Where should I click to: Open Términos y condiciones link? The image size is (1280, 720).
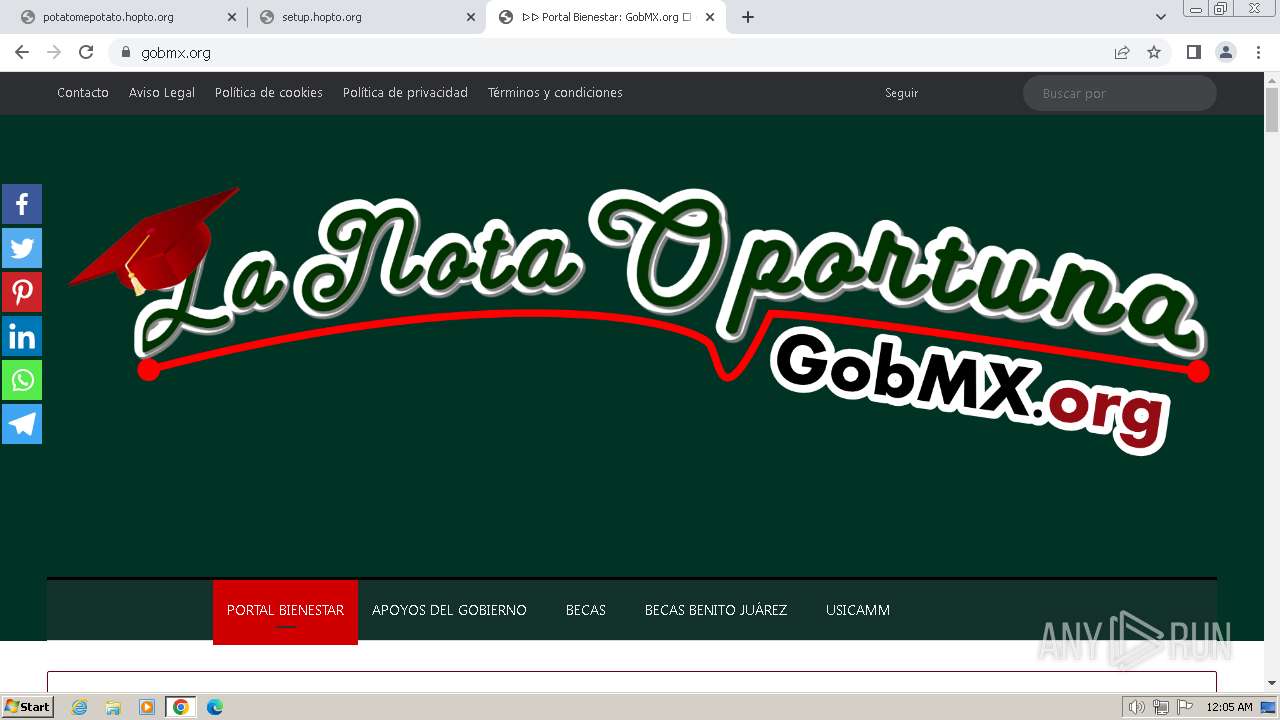[x=555, y=92]
